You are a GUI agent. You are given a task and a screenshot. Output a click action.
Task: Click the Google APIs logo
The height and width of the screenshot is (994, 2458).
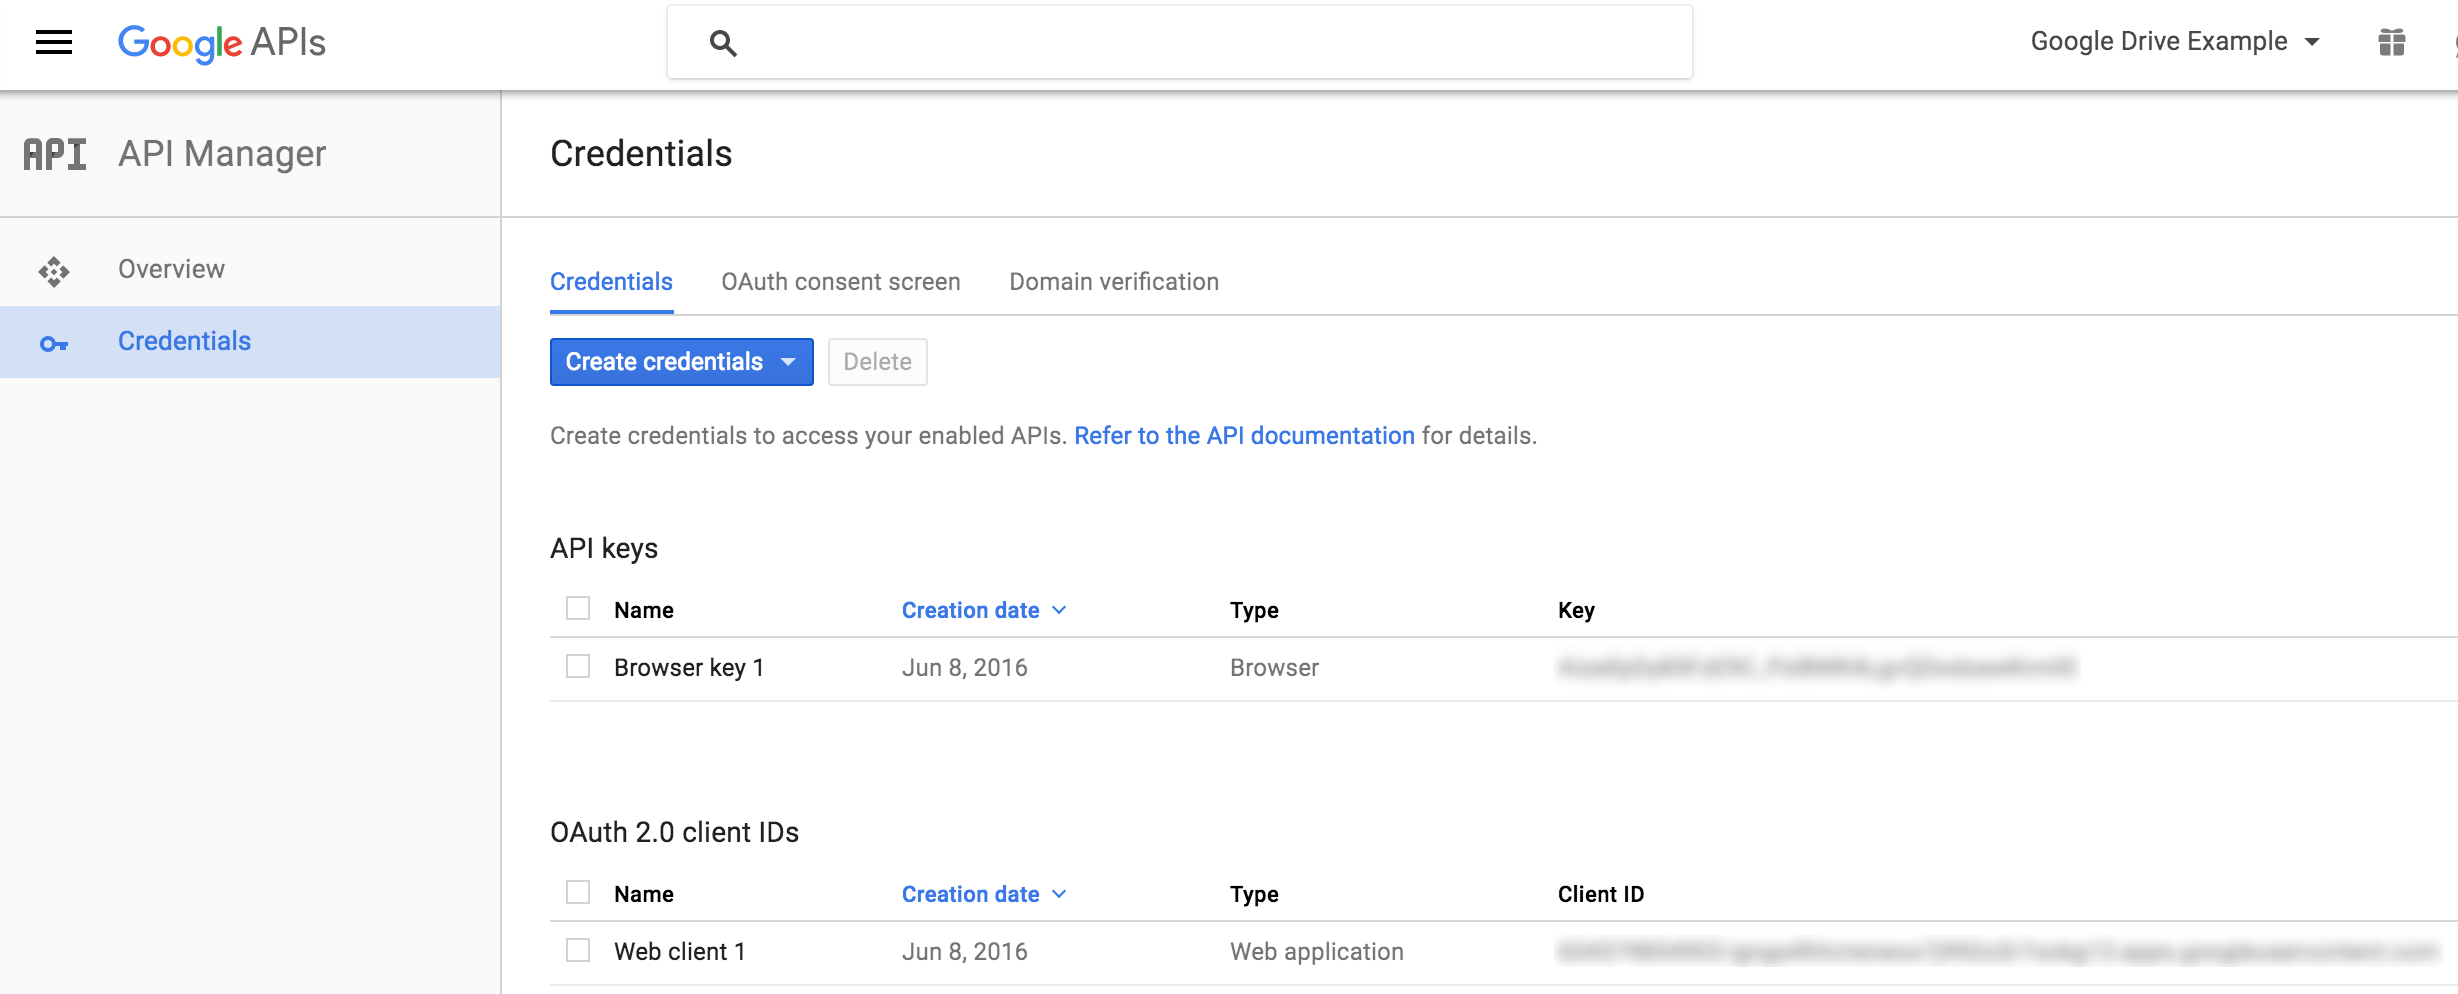tap(220, 42)
